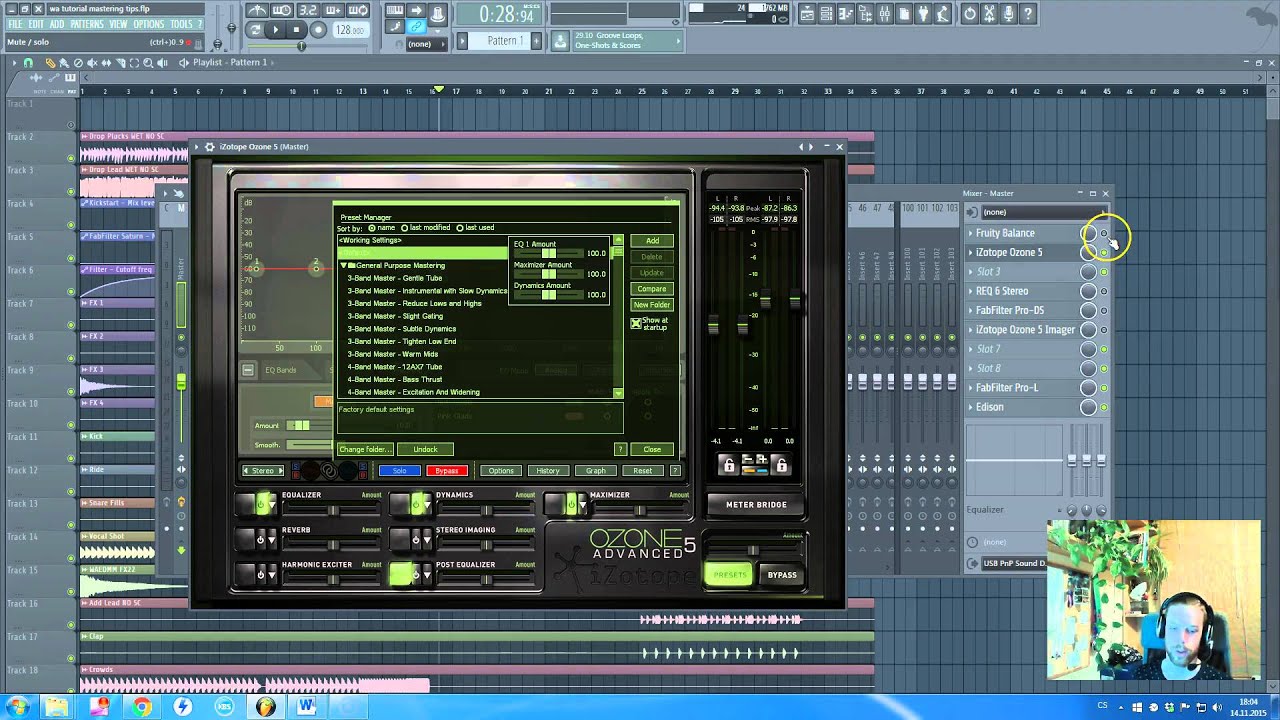Click the right padlock under Ozone meters
Image resolution: width=1280 pixels, height=720 pixels.
(x=782, y=465)
